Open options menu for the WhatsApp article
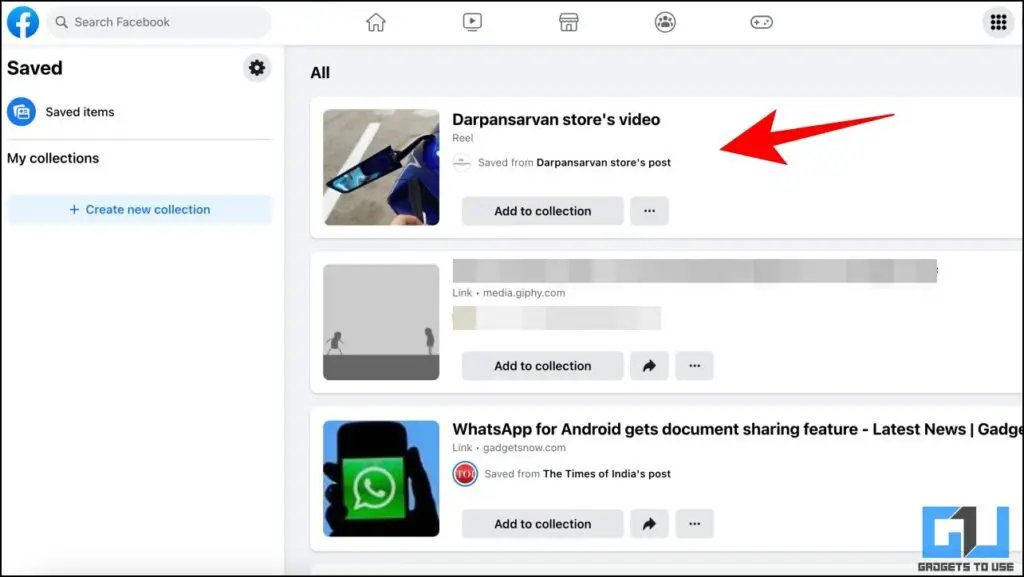The height and width of the screenshot is (577, 1024). click(x=695, y=523)
